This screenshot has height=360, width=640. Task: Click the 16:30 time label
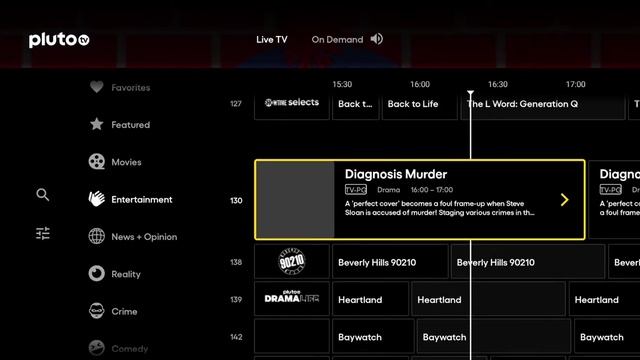pyautogui.click(x=498, y=84)
